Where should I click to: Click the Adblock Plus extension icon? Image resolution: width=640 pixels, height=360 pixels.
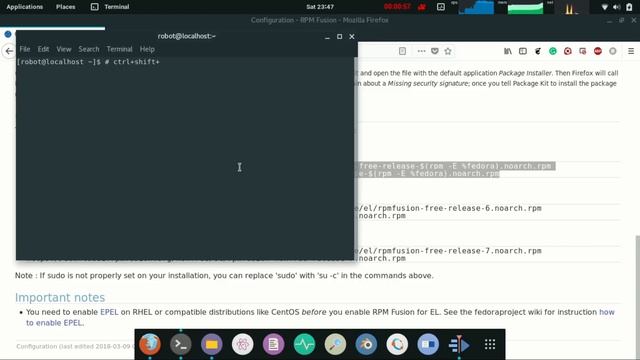coord(598,51)
